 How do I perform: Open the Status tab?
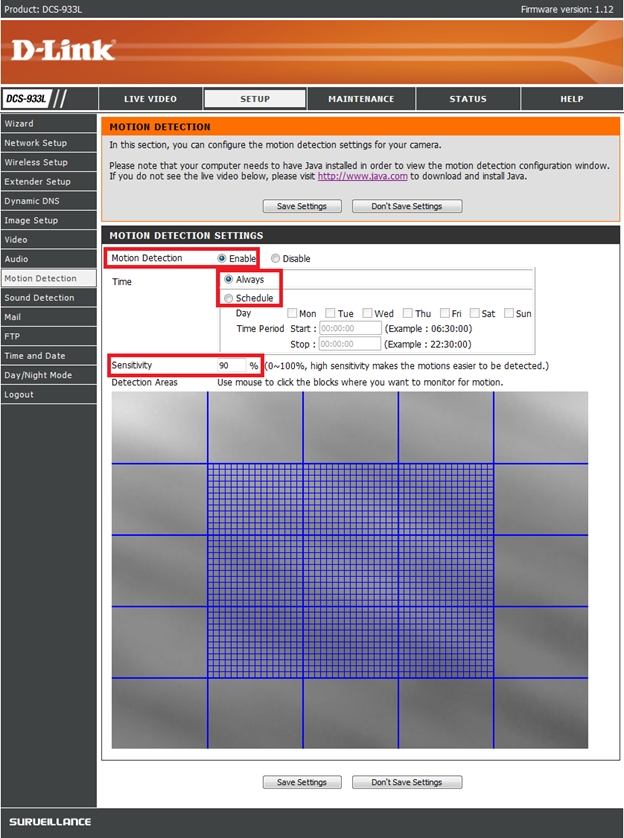click(467, 99)
